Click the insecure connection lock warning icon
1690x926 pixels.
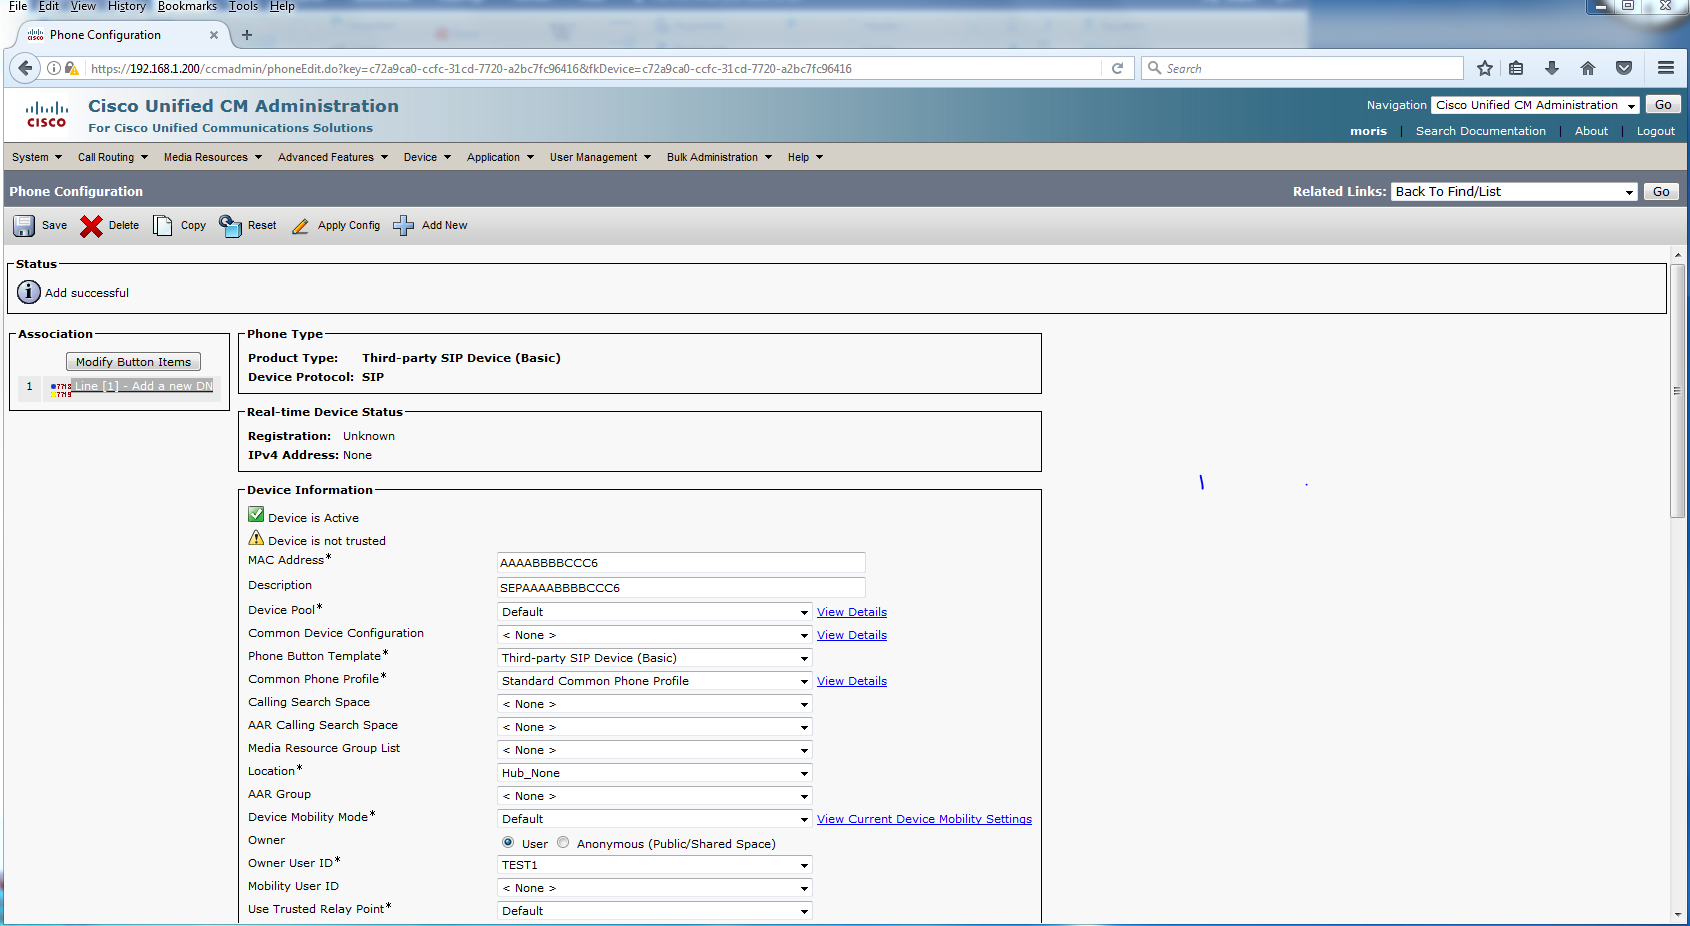pos(72,68)
